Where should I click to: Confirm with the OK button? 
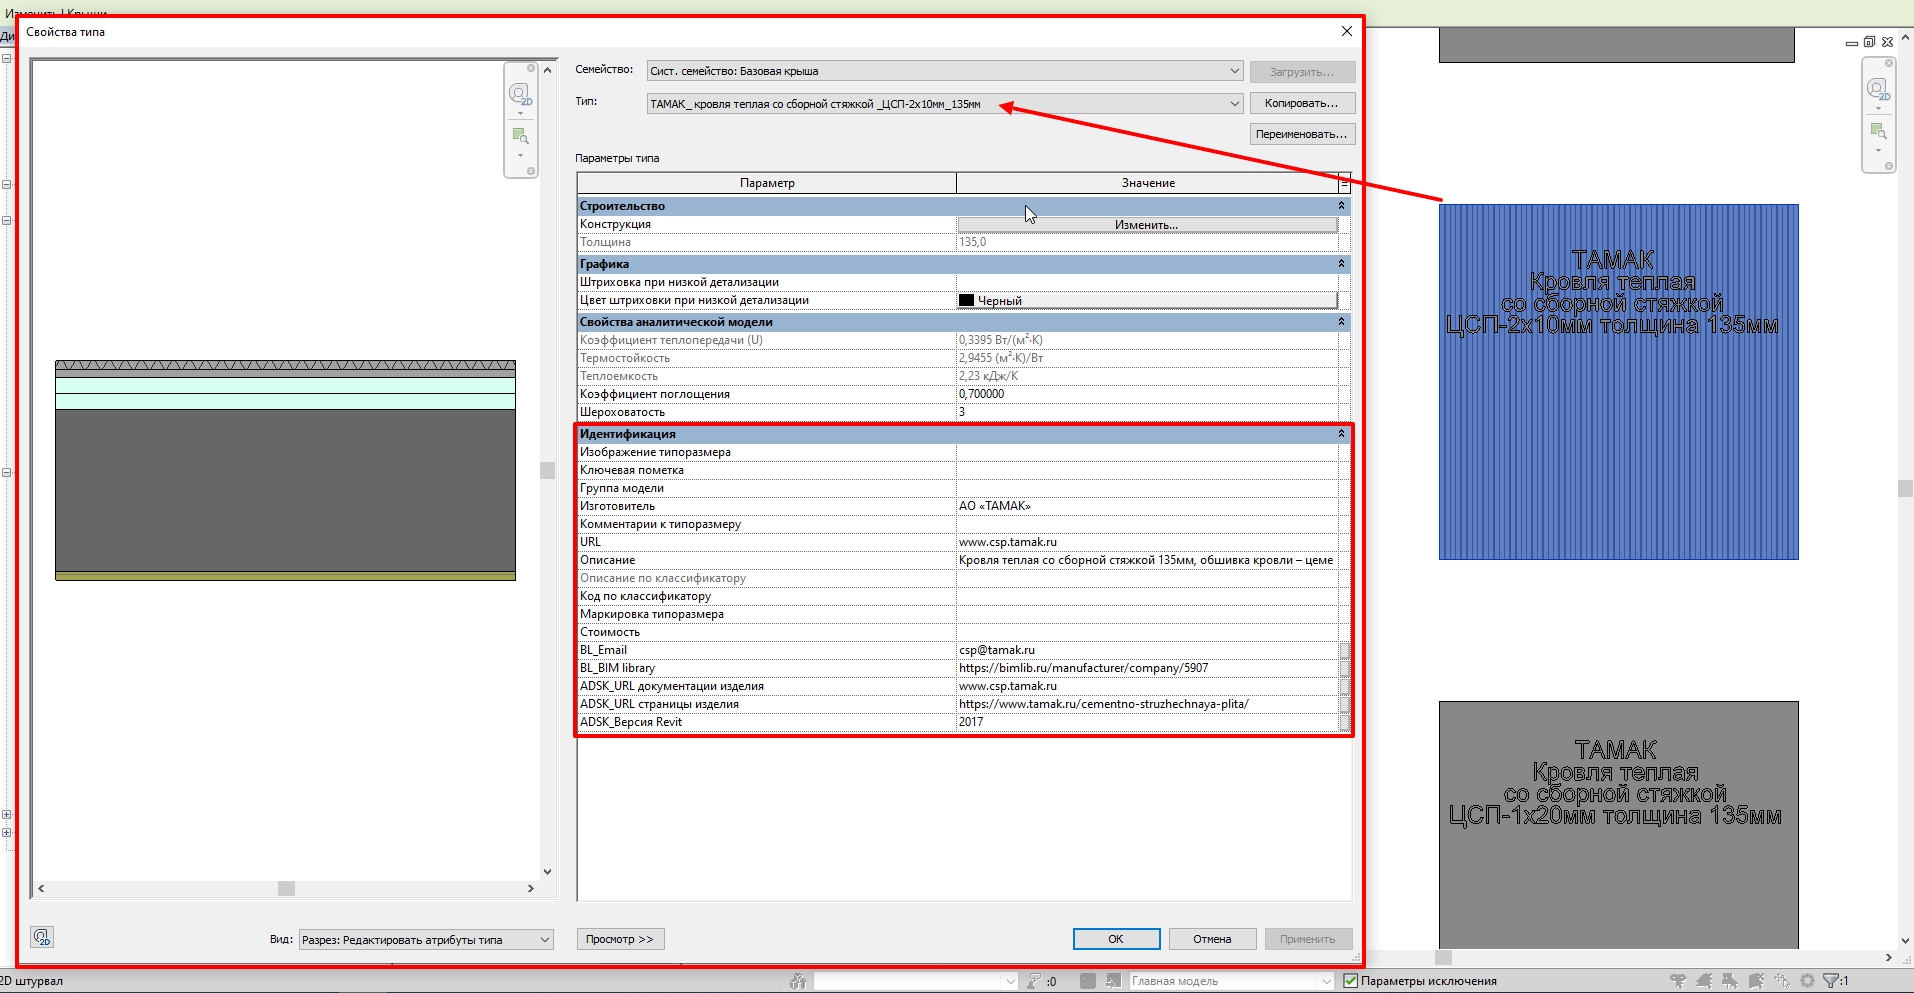(x=1116, y=939)
